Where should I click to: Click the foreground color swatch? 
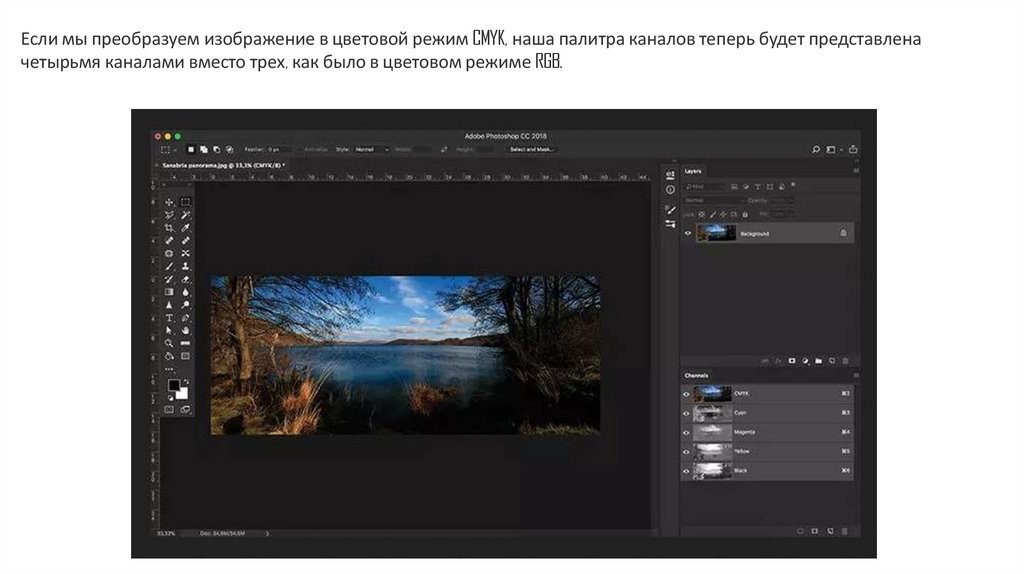(x=173, y=385)
